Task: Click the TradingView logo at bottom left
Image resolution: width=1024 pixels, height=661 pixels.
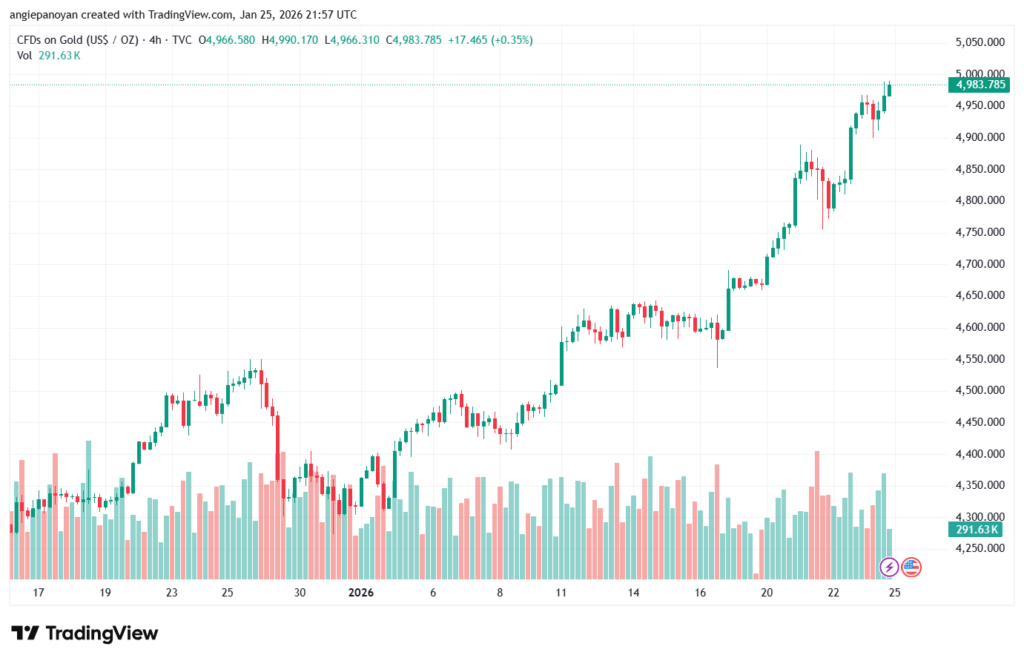Action: tap(84, 633)
